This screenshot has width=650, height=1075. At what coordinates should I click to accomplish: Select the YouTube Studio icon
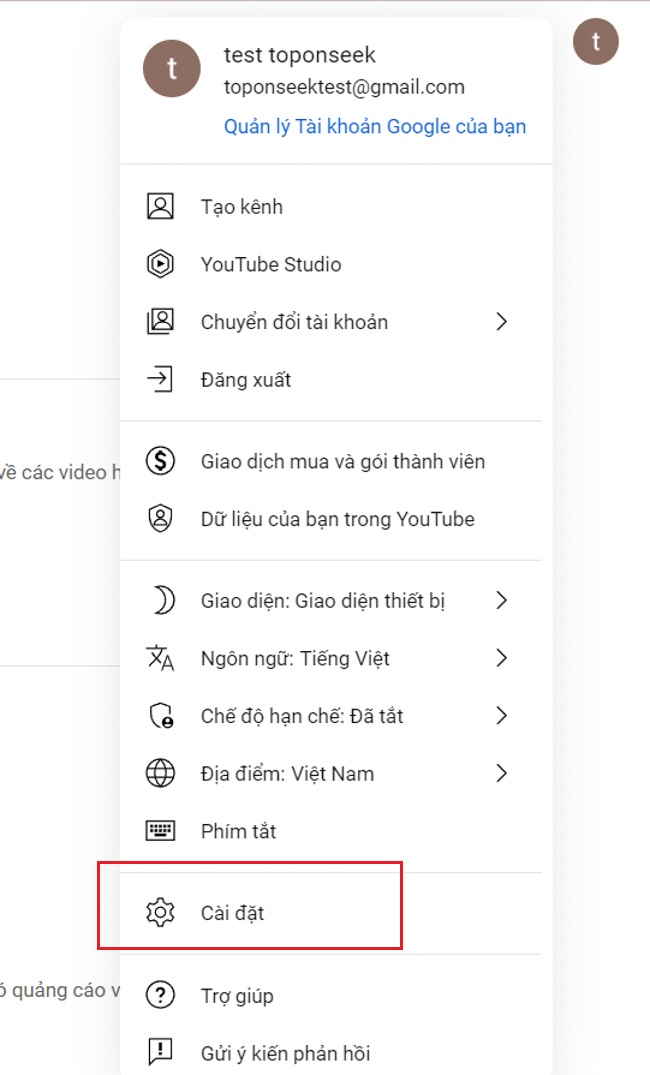pos(160,264)
